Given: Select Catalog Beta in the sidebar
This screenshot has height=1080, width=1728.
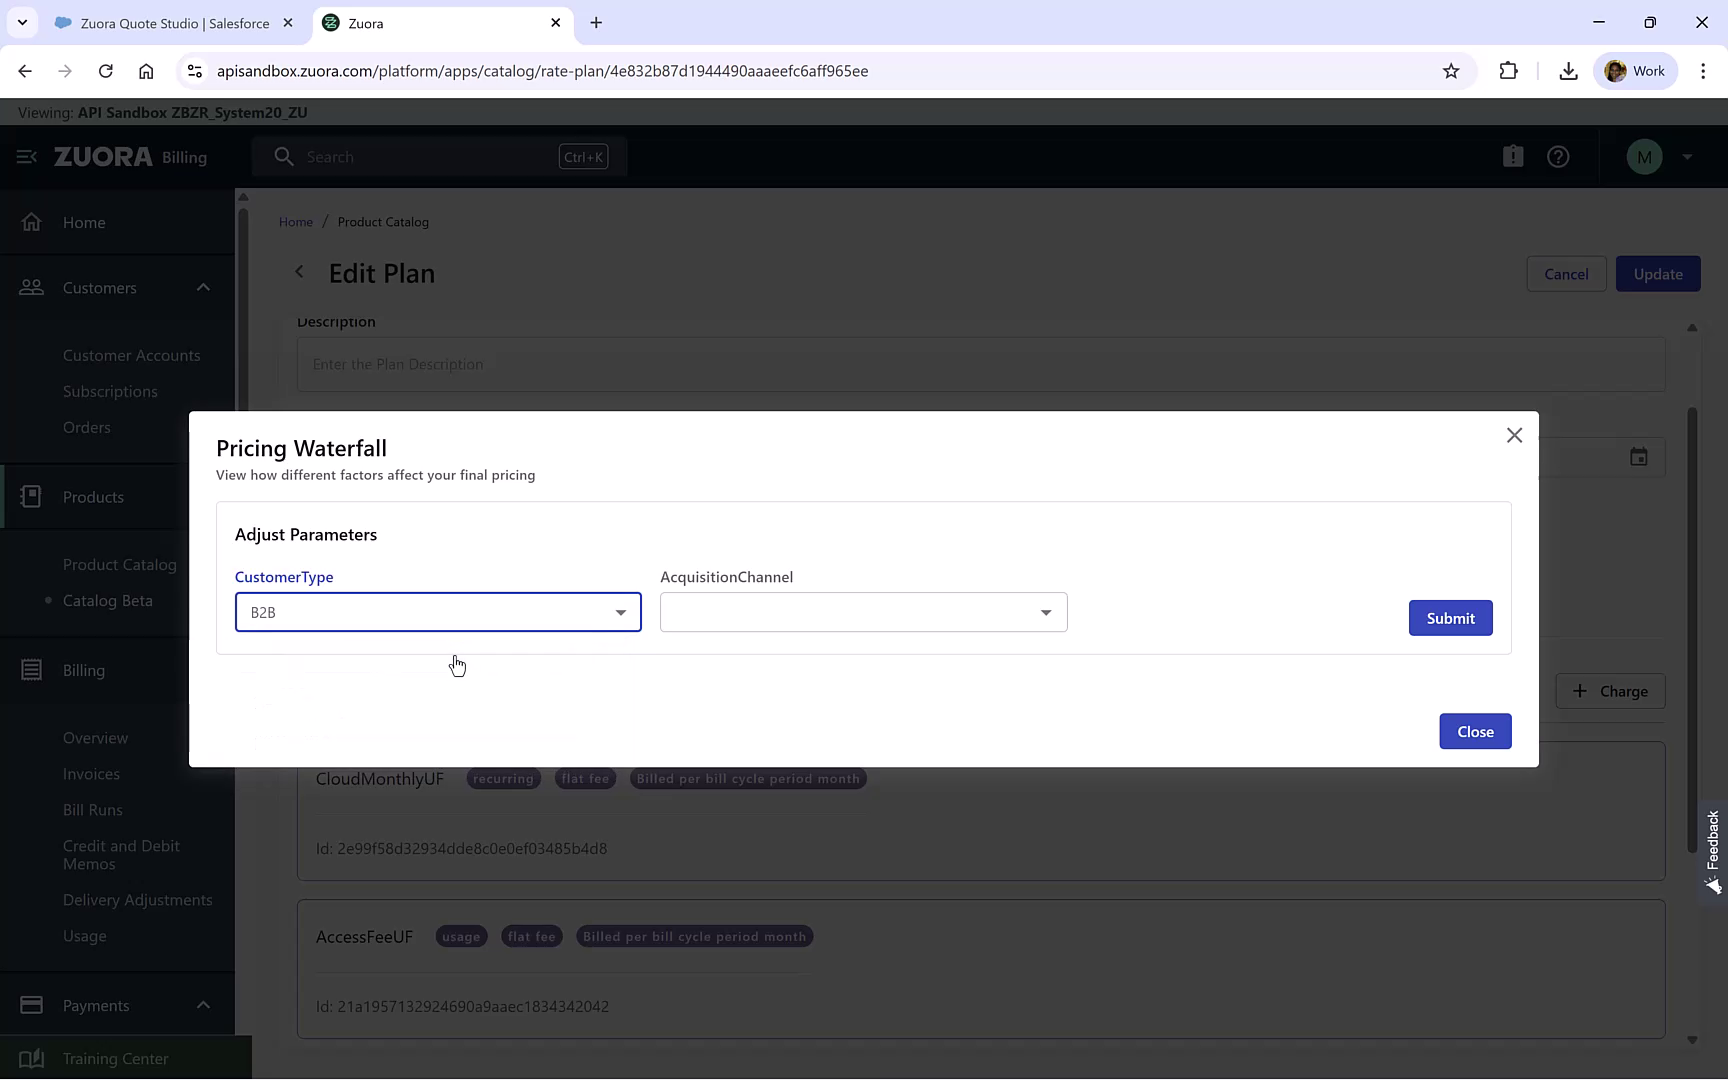Looking at the screenshot, I should coord(110,600).
